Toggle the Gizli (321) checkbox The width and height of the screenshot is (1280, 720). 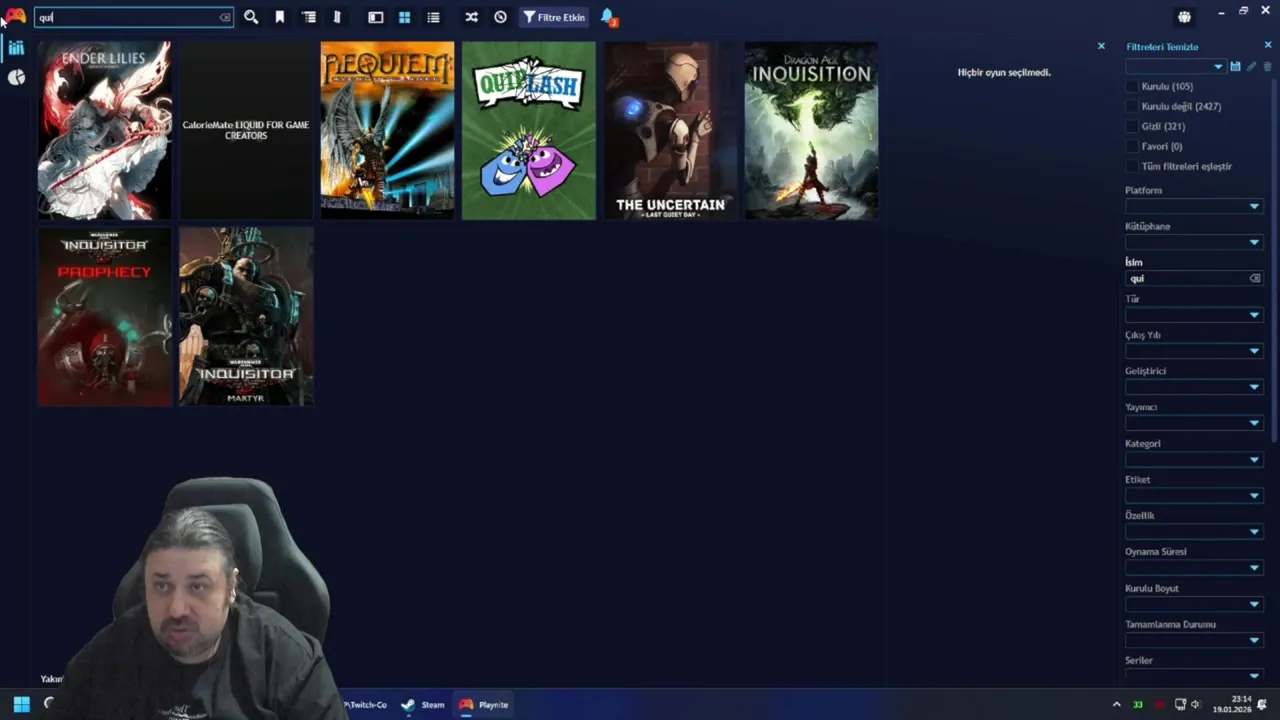point(1132,126)
